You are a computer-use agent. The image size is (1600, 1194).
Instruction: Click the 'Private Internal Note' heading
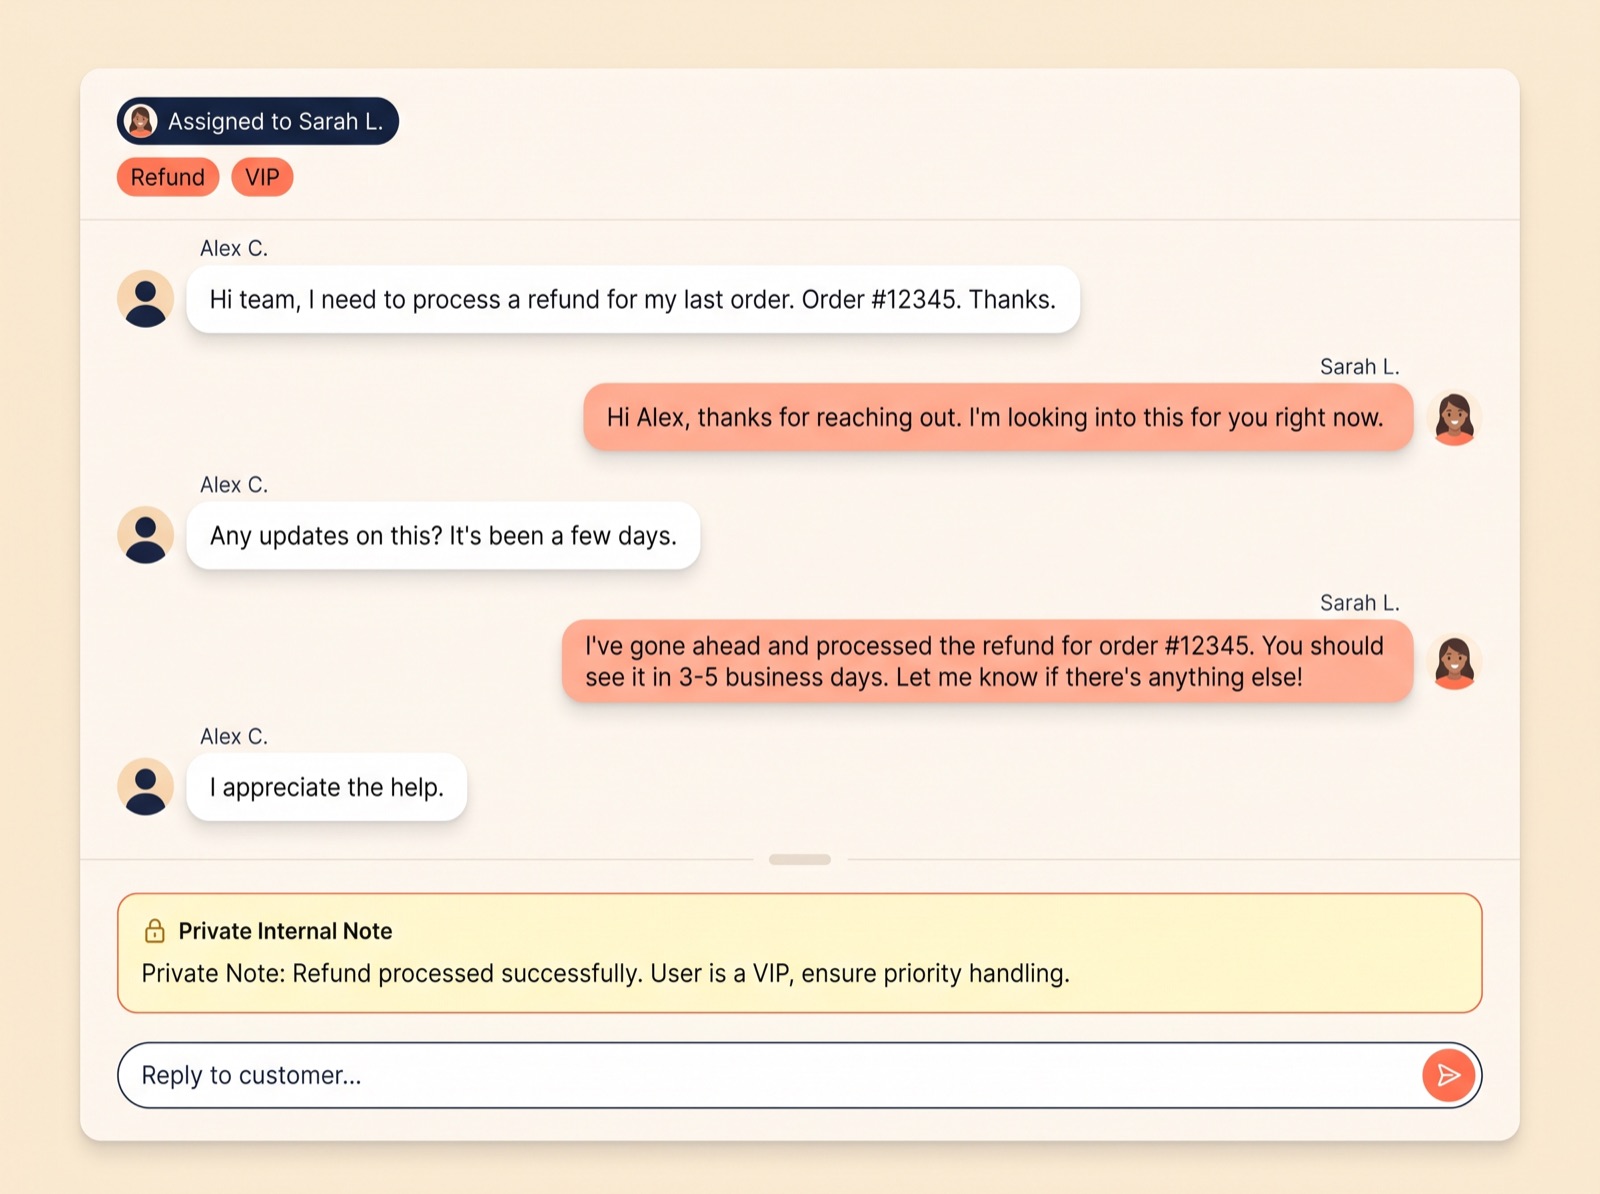point(285,931)
